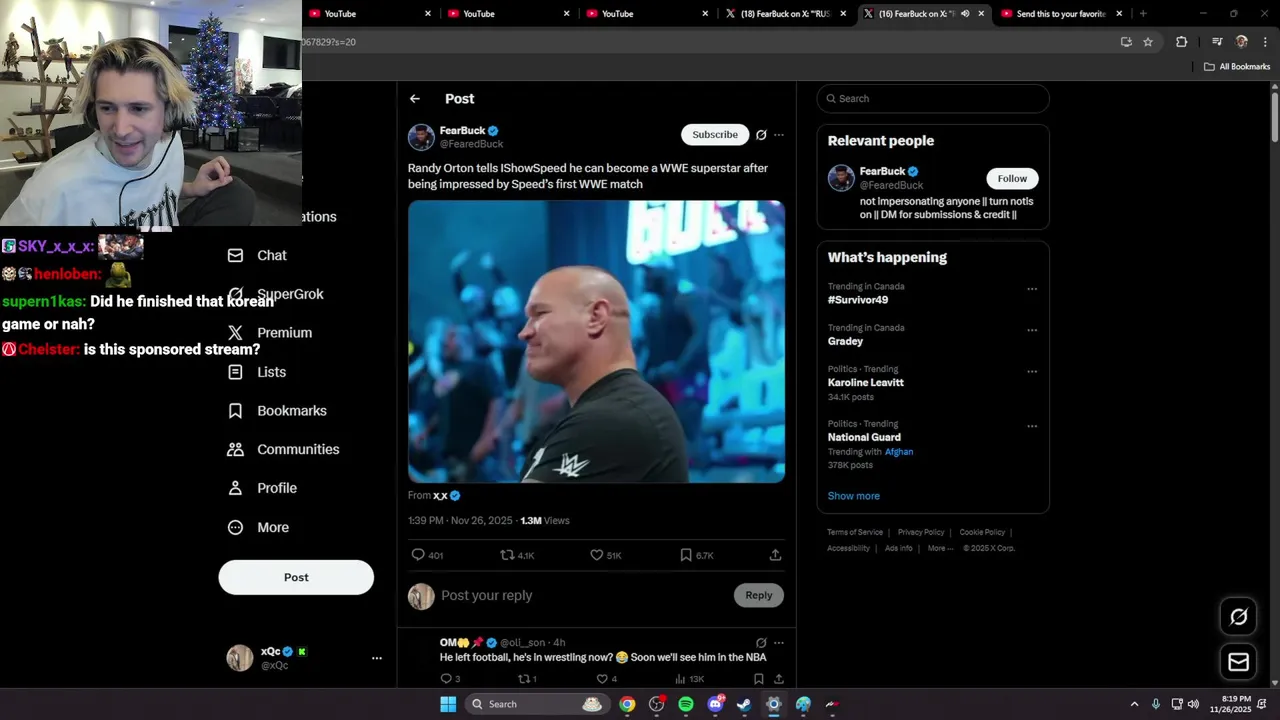Image resolution: width=1280 pixels, height=720 pixels.
Task: Open options for Gradey trend
Action: (1032, 330)
